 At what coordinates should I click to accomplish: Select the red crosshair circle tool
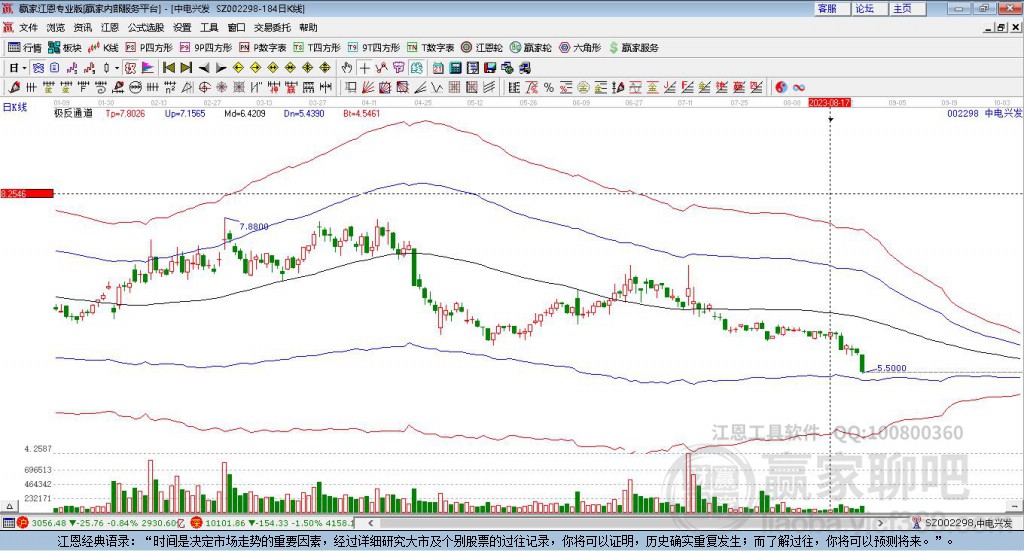(x=204, y=87)
